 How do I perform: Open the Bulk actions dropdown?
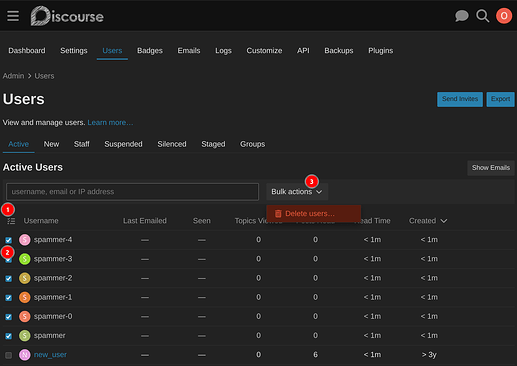(297, 192)
